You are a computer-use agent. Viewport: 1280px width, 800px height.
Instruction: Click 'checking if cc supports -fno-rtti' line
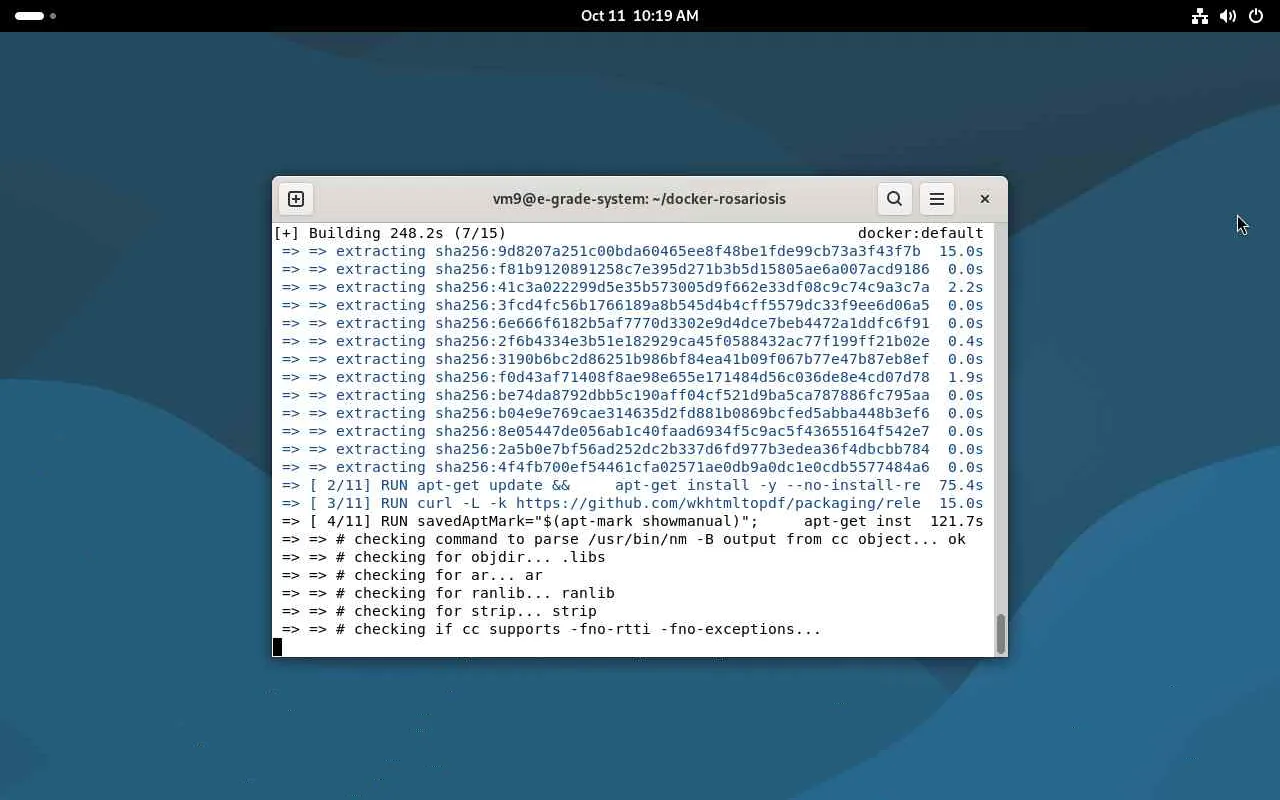pos(551,629)
